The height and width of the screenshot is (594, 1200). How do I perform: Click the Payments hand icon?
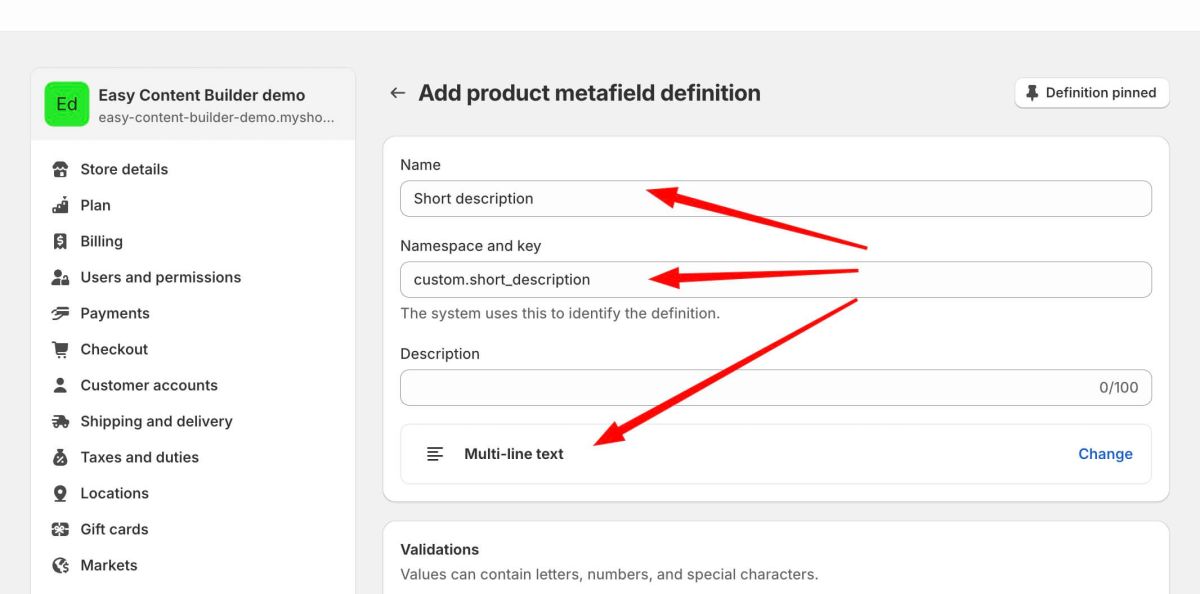[60, 313]
